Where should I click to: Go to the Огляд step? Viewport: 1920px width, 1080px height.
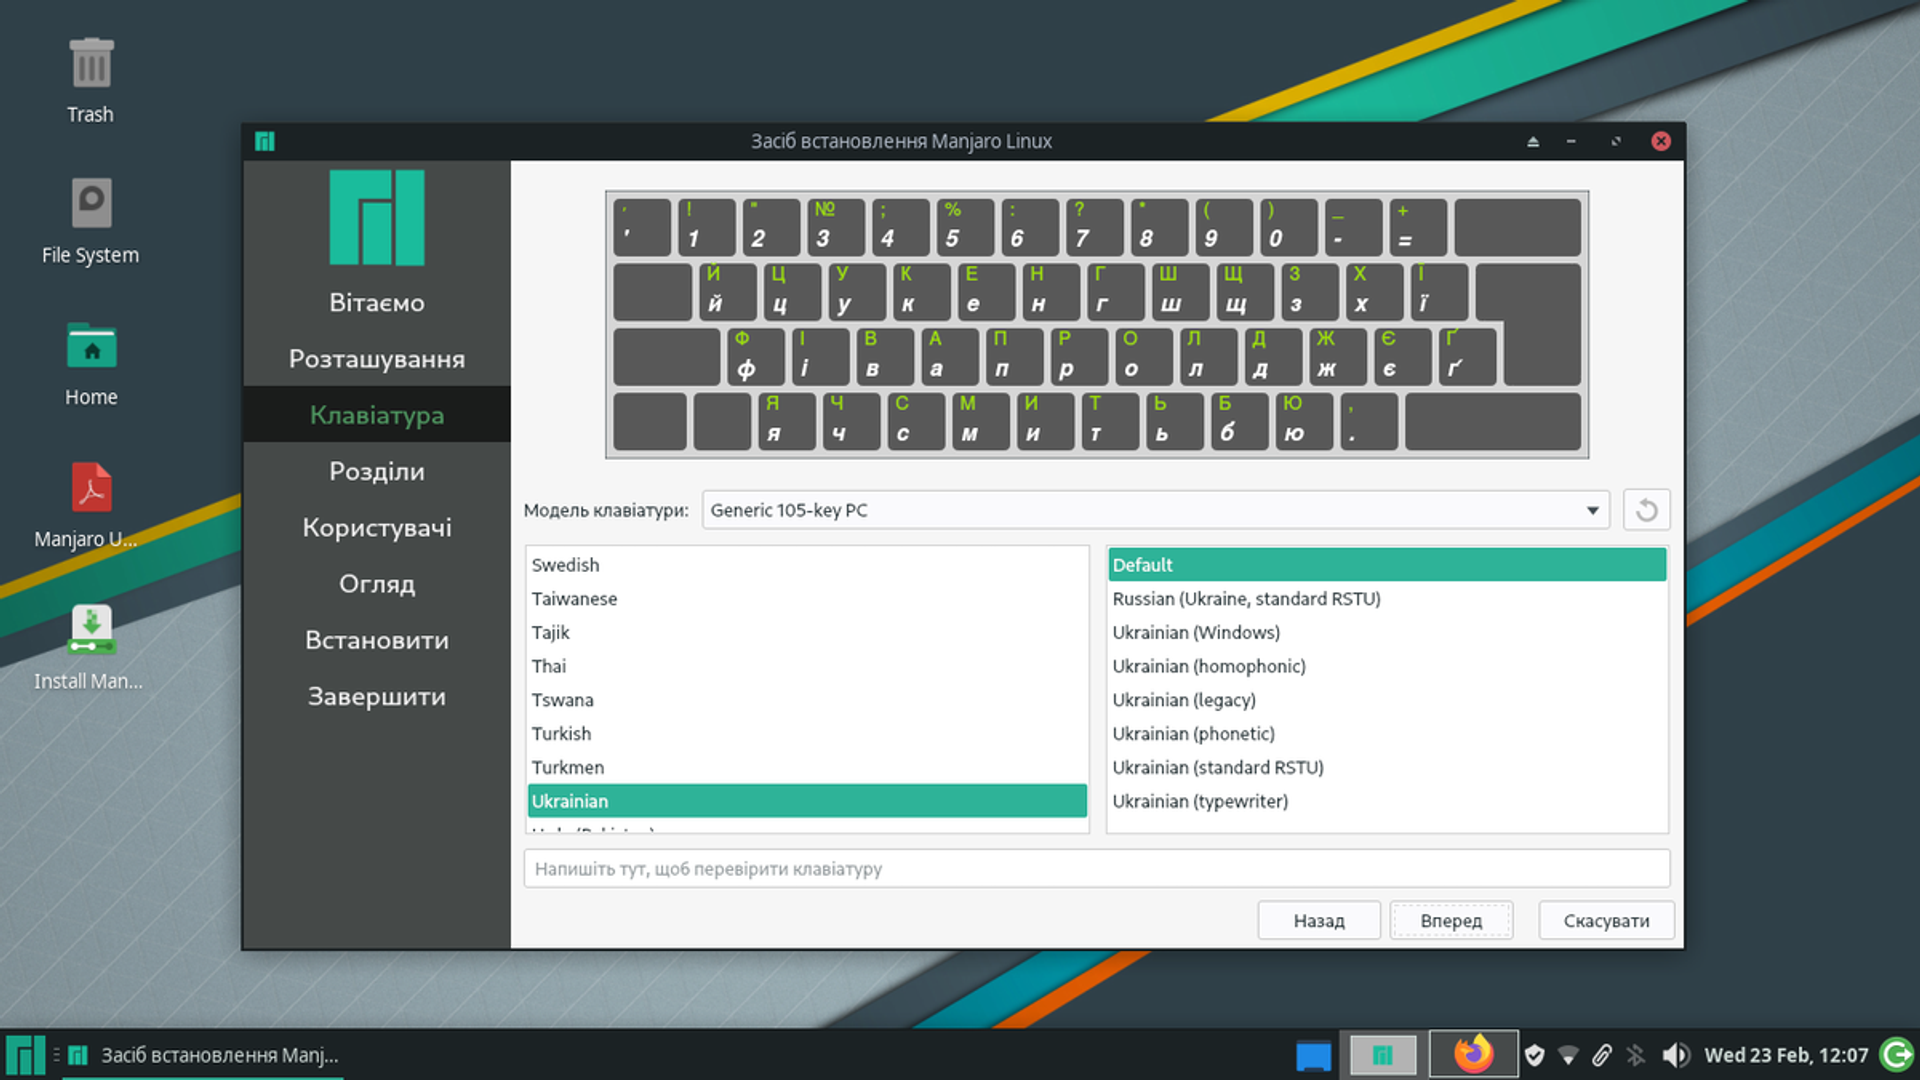pos(377,583)
